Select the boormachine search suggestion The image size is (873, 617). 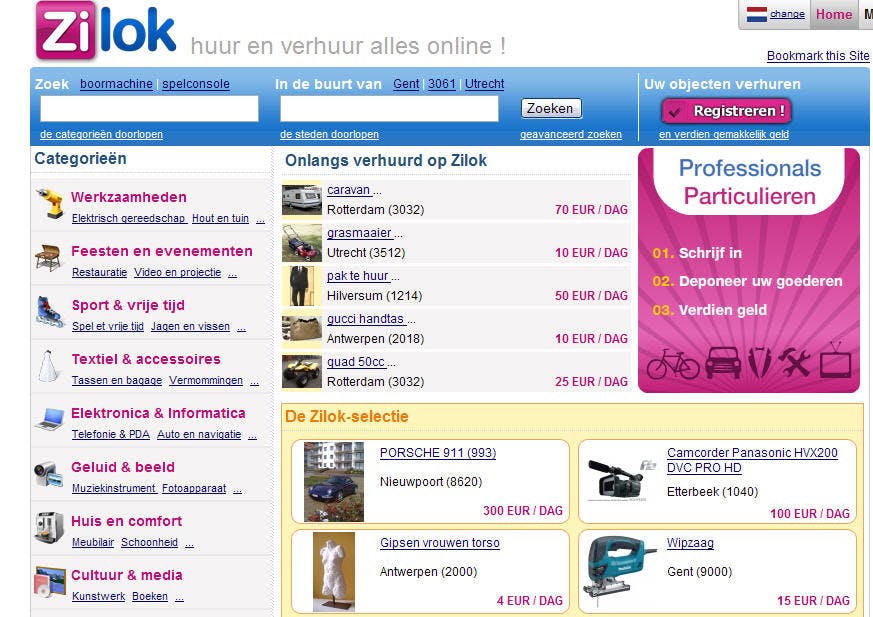tap(116, 84)
